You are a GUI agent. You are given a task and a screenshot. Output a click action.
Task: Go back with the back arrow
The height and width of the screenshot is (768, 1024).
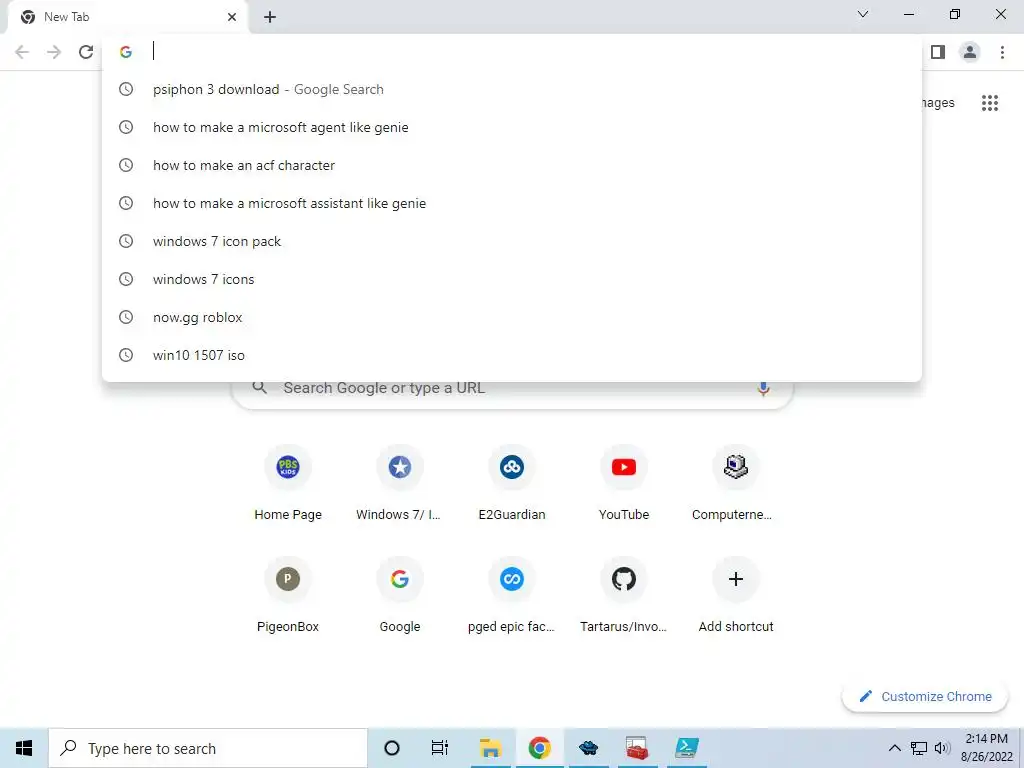pos(22,52)
